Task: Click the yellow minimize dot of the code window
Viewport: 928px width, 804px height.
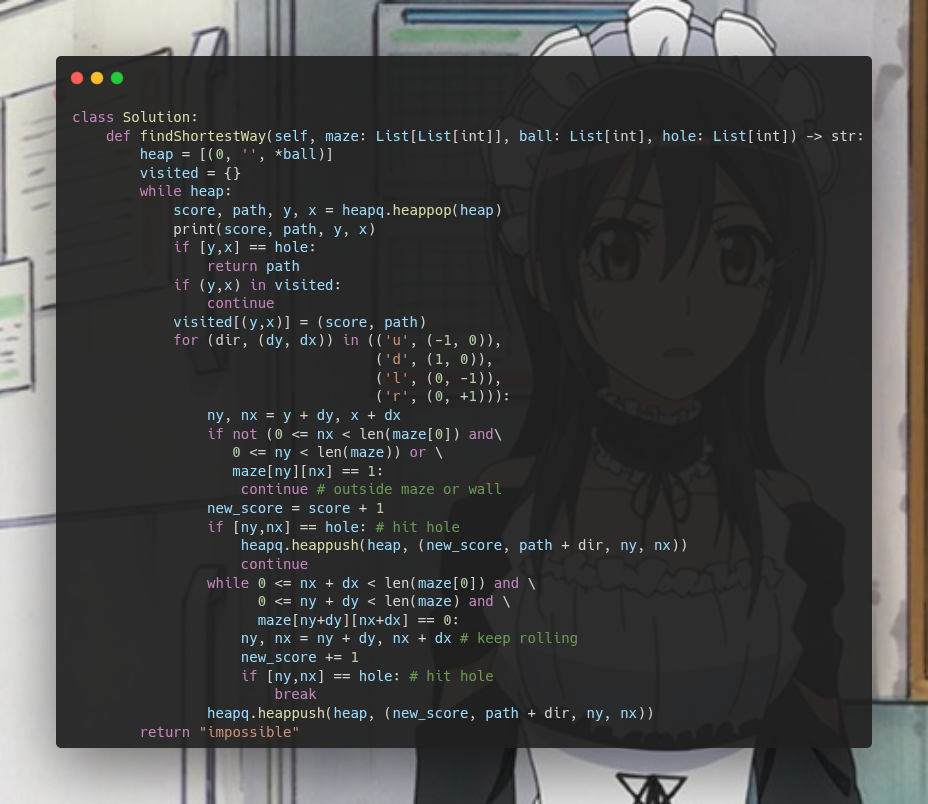Action: 97,78
